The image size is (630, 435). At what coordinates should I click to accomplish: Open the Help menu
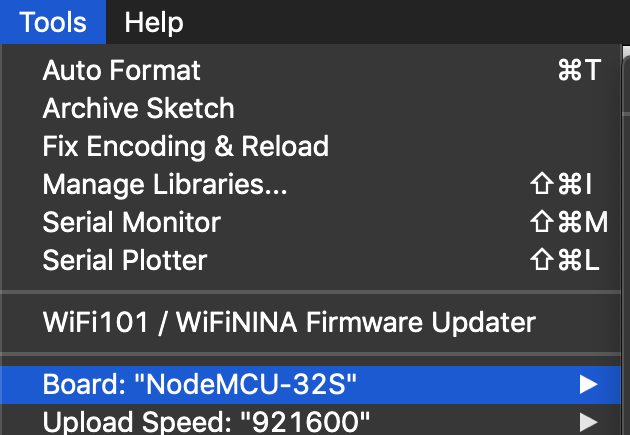(155, 22)
